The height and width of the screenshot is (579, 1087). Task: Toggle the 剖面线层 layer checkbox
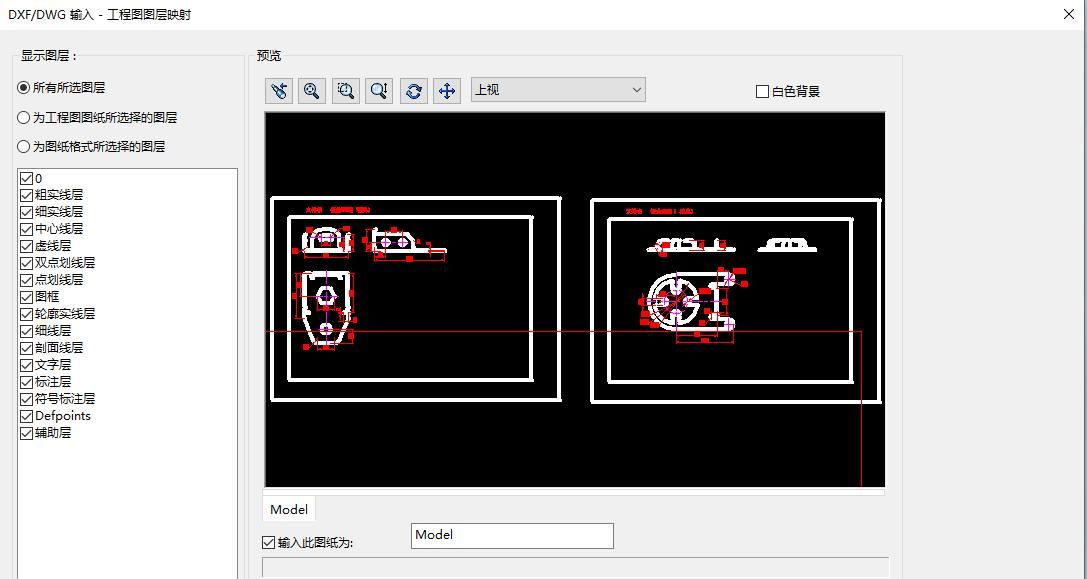26,348
